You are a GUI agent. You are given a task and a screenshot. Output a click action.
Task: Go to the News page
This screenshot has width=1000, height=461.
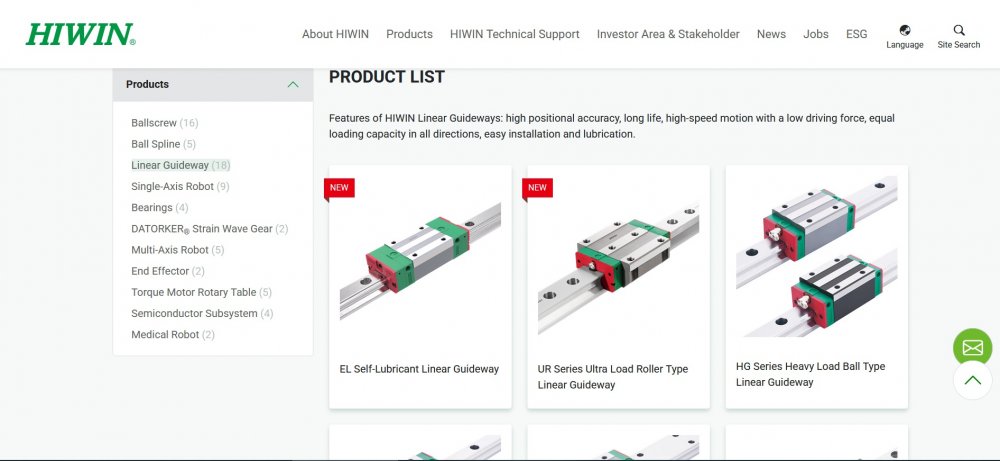pos(771,34)
